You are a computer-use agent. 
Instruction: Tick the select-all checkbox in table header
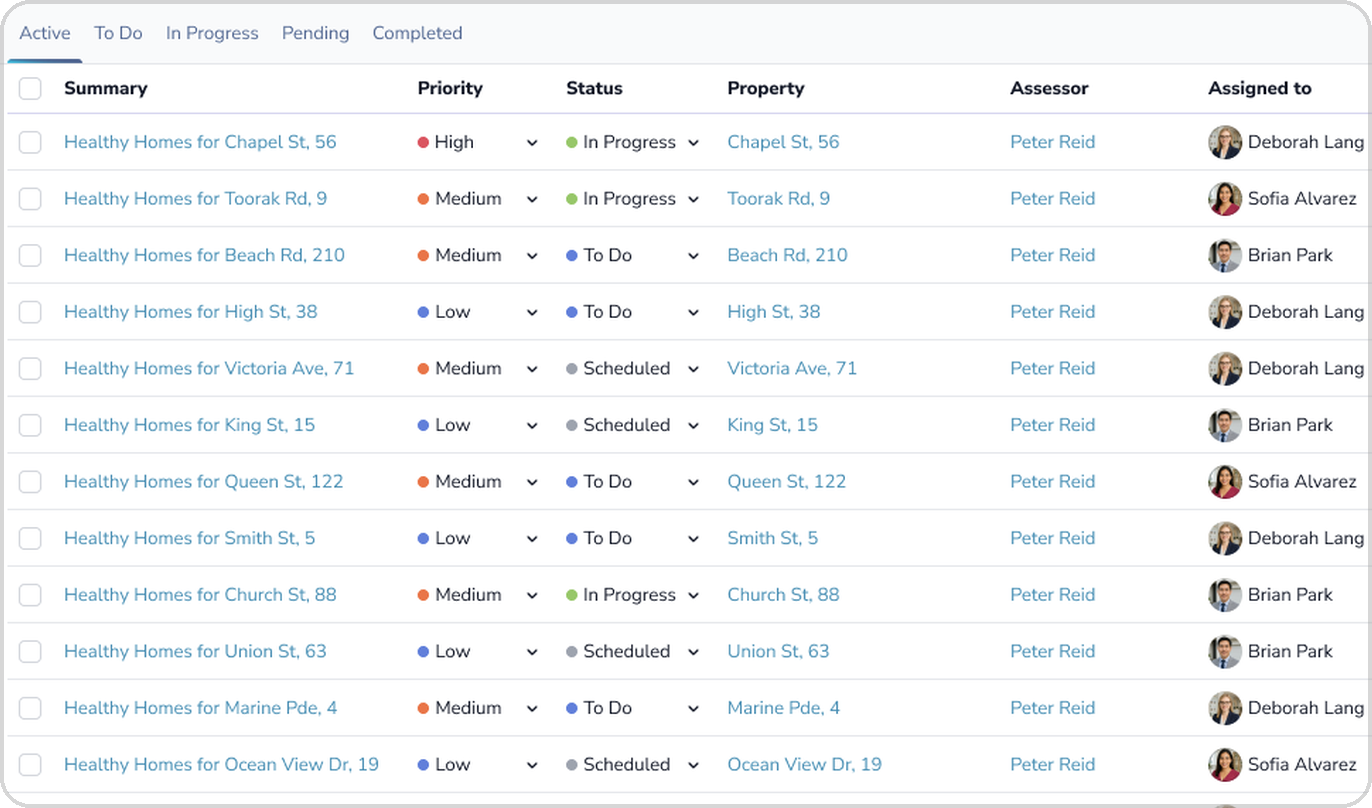click(x=30, y=88)
